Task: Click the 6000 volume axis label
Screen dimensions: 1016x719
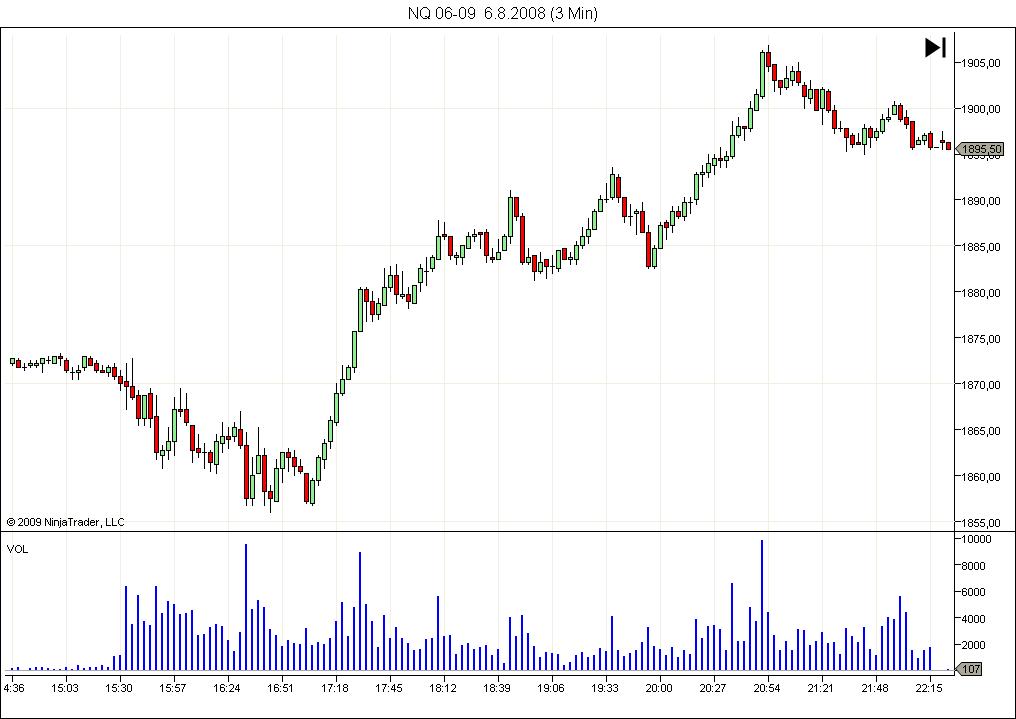Action: (x=974, y=592)
